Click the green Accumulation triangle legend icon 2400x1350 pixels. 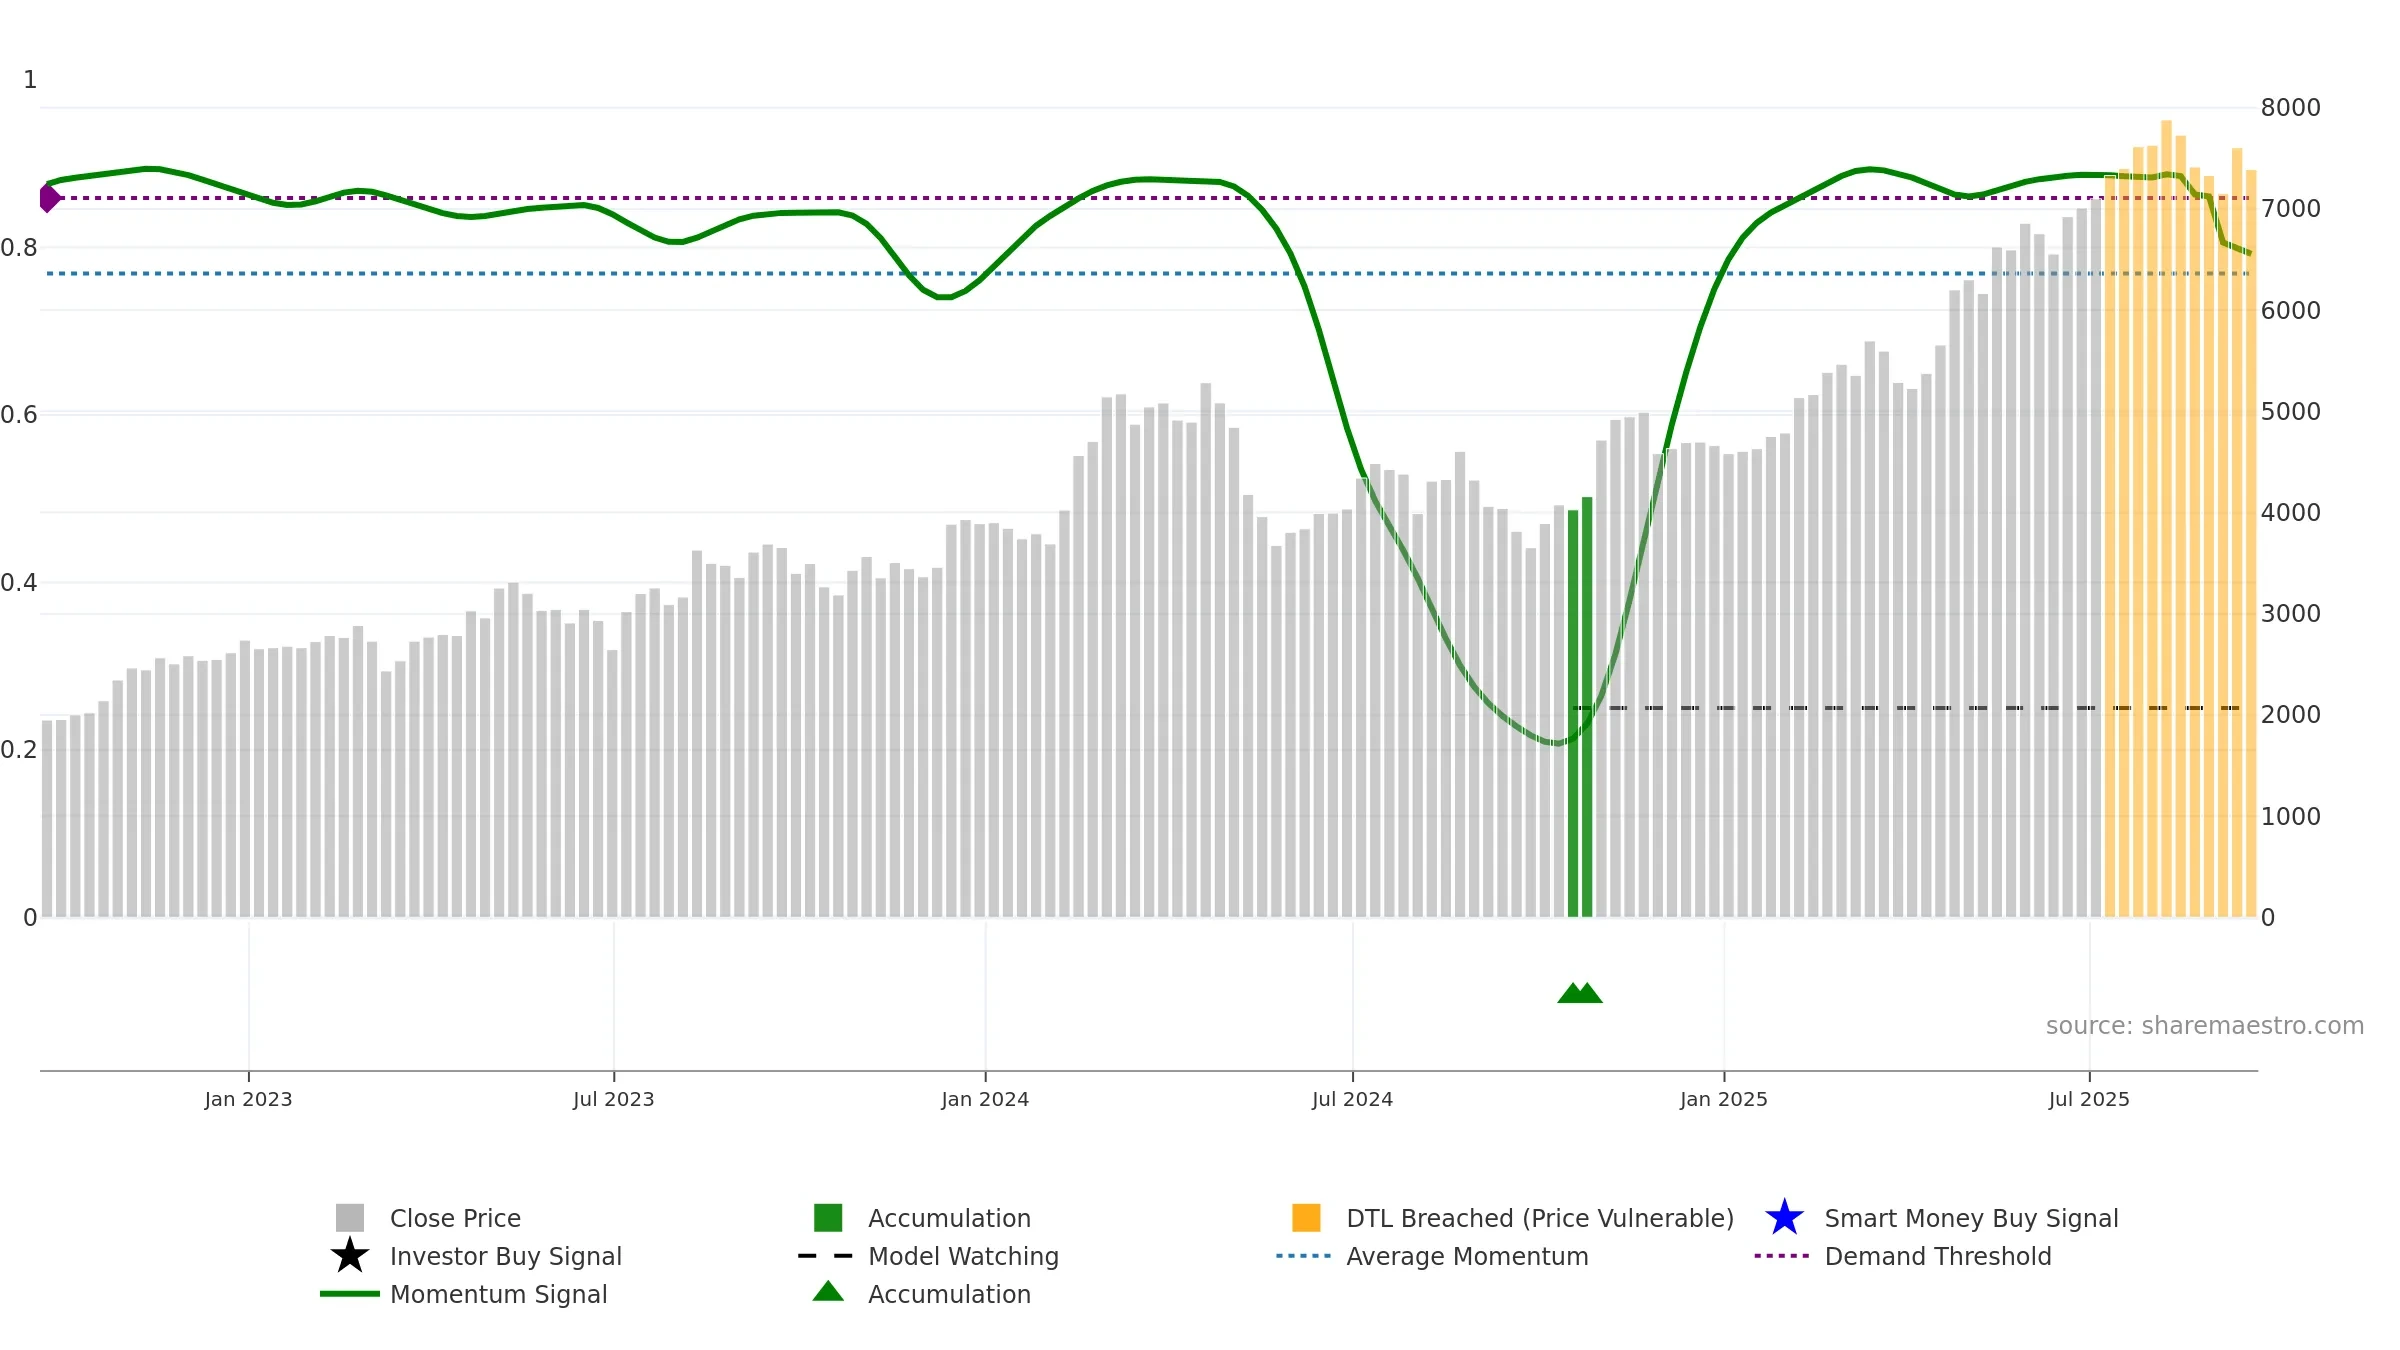pyautogui.click(x=828, y=1291)
